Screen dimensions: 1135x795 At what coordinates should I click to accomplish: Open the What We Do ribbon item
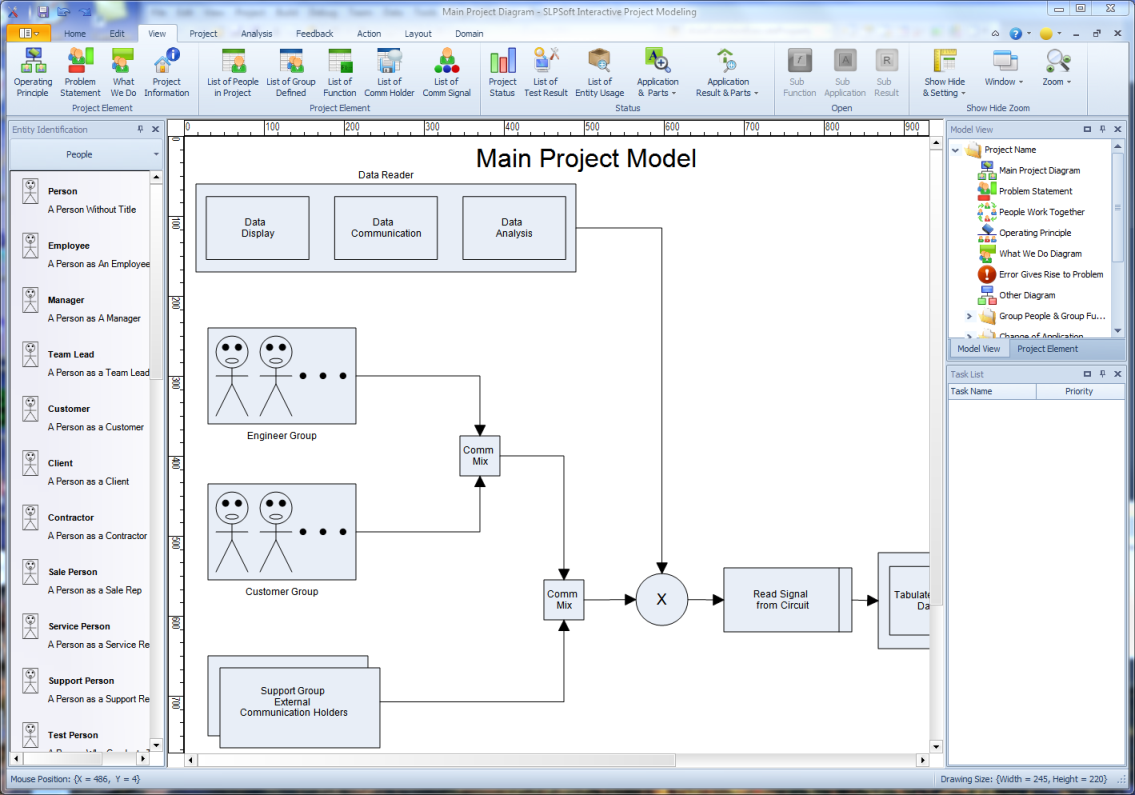click(123, 72)
